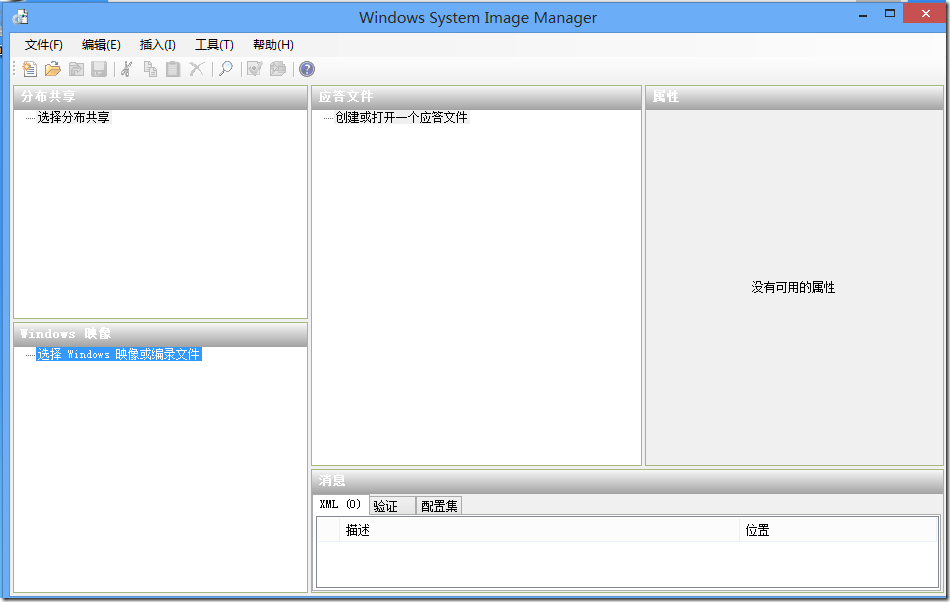Open the 插入(I) menu
The height and width of the screenshot is (602, 950).
(158, 45)
